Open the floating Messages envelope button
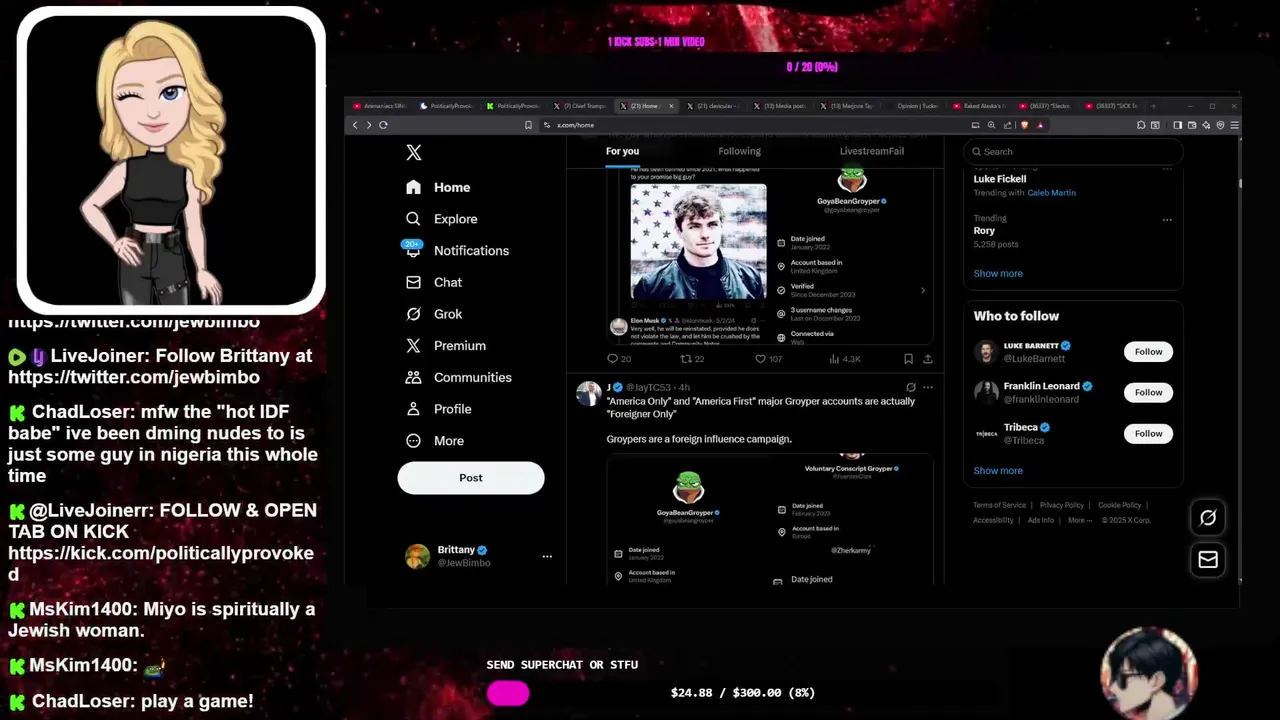The width and height of the screenshot is (1280, 720). point(1208,559)
